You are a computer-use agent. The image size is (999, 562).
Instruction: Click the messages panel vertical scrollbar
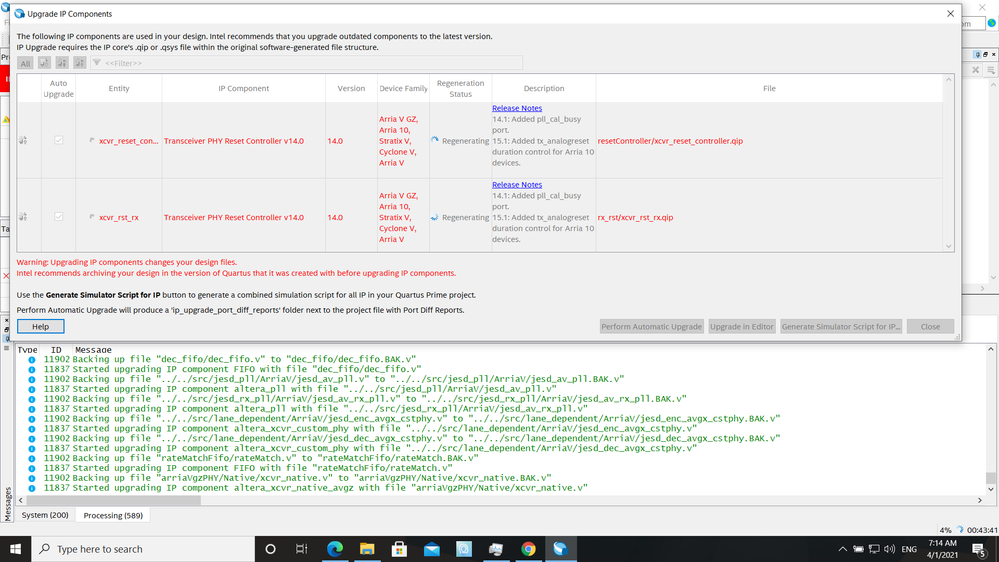991,420
